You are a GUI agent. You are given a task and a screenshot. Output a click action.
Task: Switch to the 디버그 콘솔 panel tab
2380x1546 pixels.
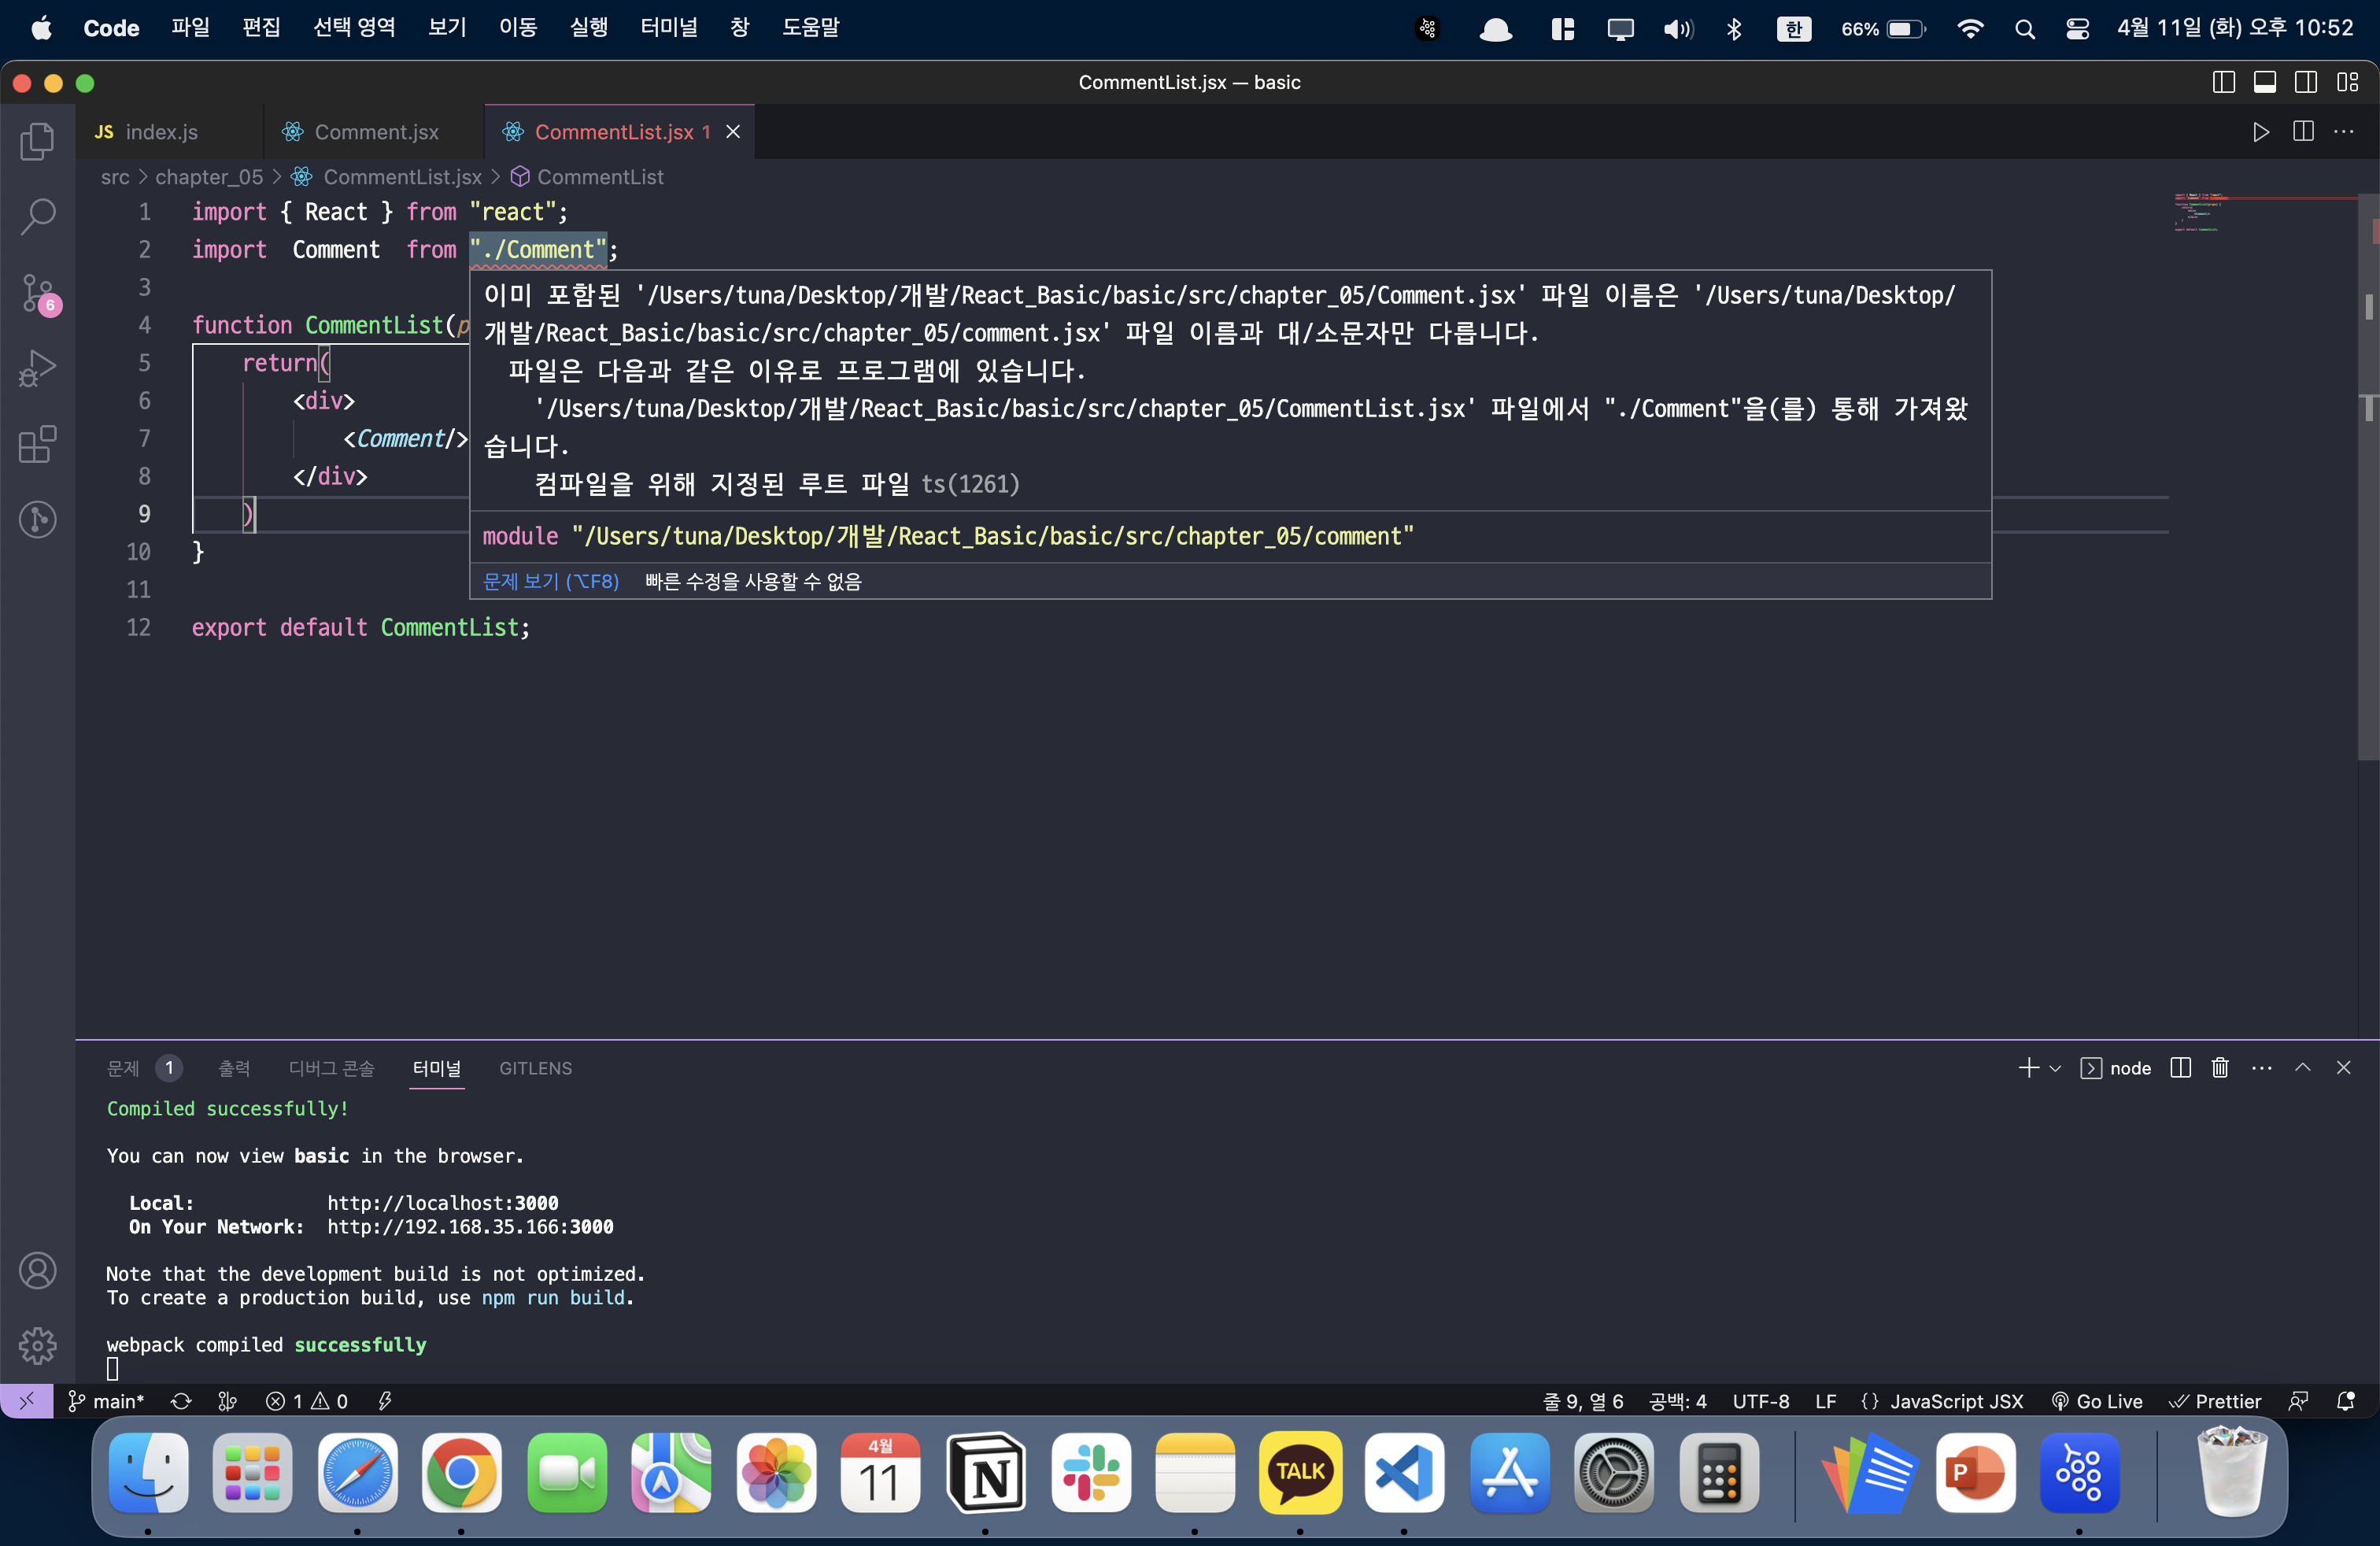point(331,1068)
